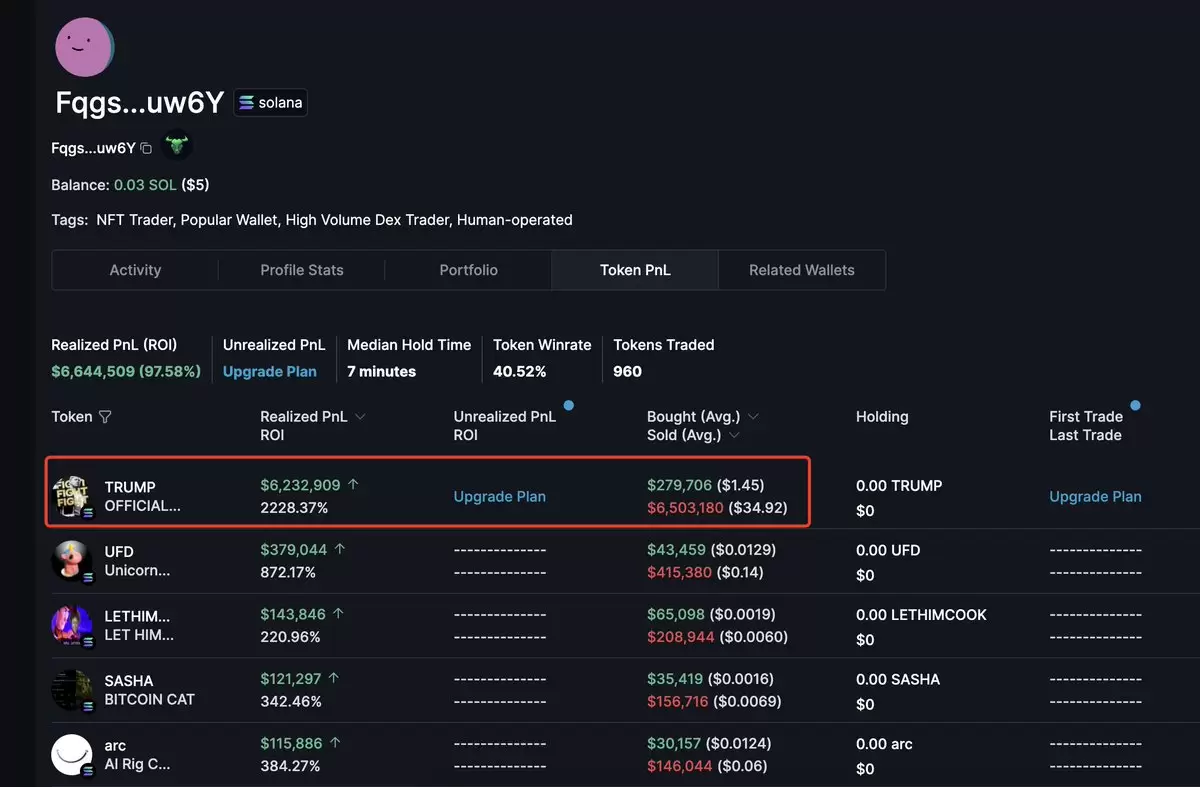Viewport: 1200px width, 787px height.
Task: Click the blue dot beside Unrealized PnL header
Action: point(568,406)
